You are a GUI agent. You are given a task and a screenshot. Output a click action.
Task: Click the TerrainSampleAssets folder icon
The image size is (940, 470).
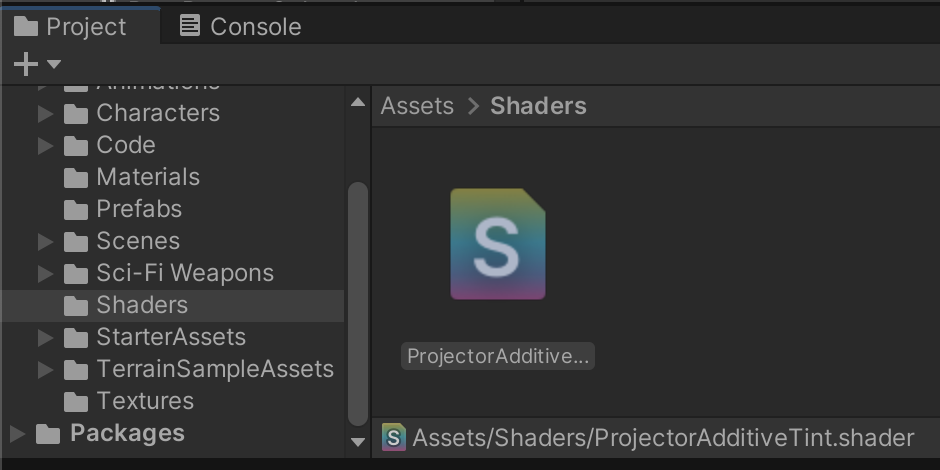coord(76,370)
